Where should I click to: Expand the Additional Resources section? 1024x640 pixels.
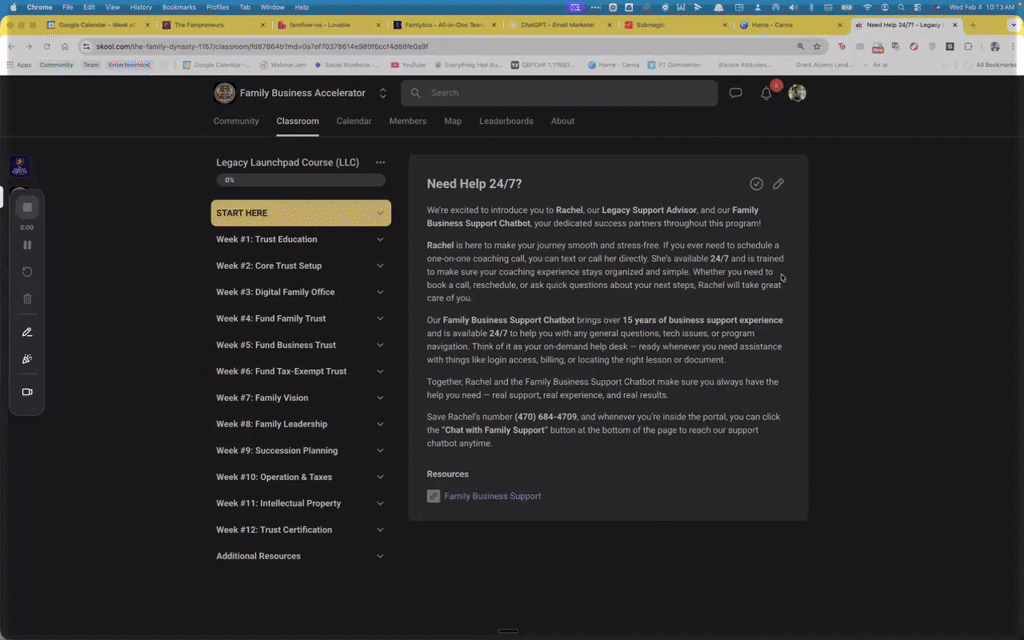click(x=300, y=556)
